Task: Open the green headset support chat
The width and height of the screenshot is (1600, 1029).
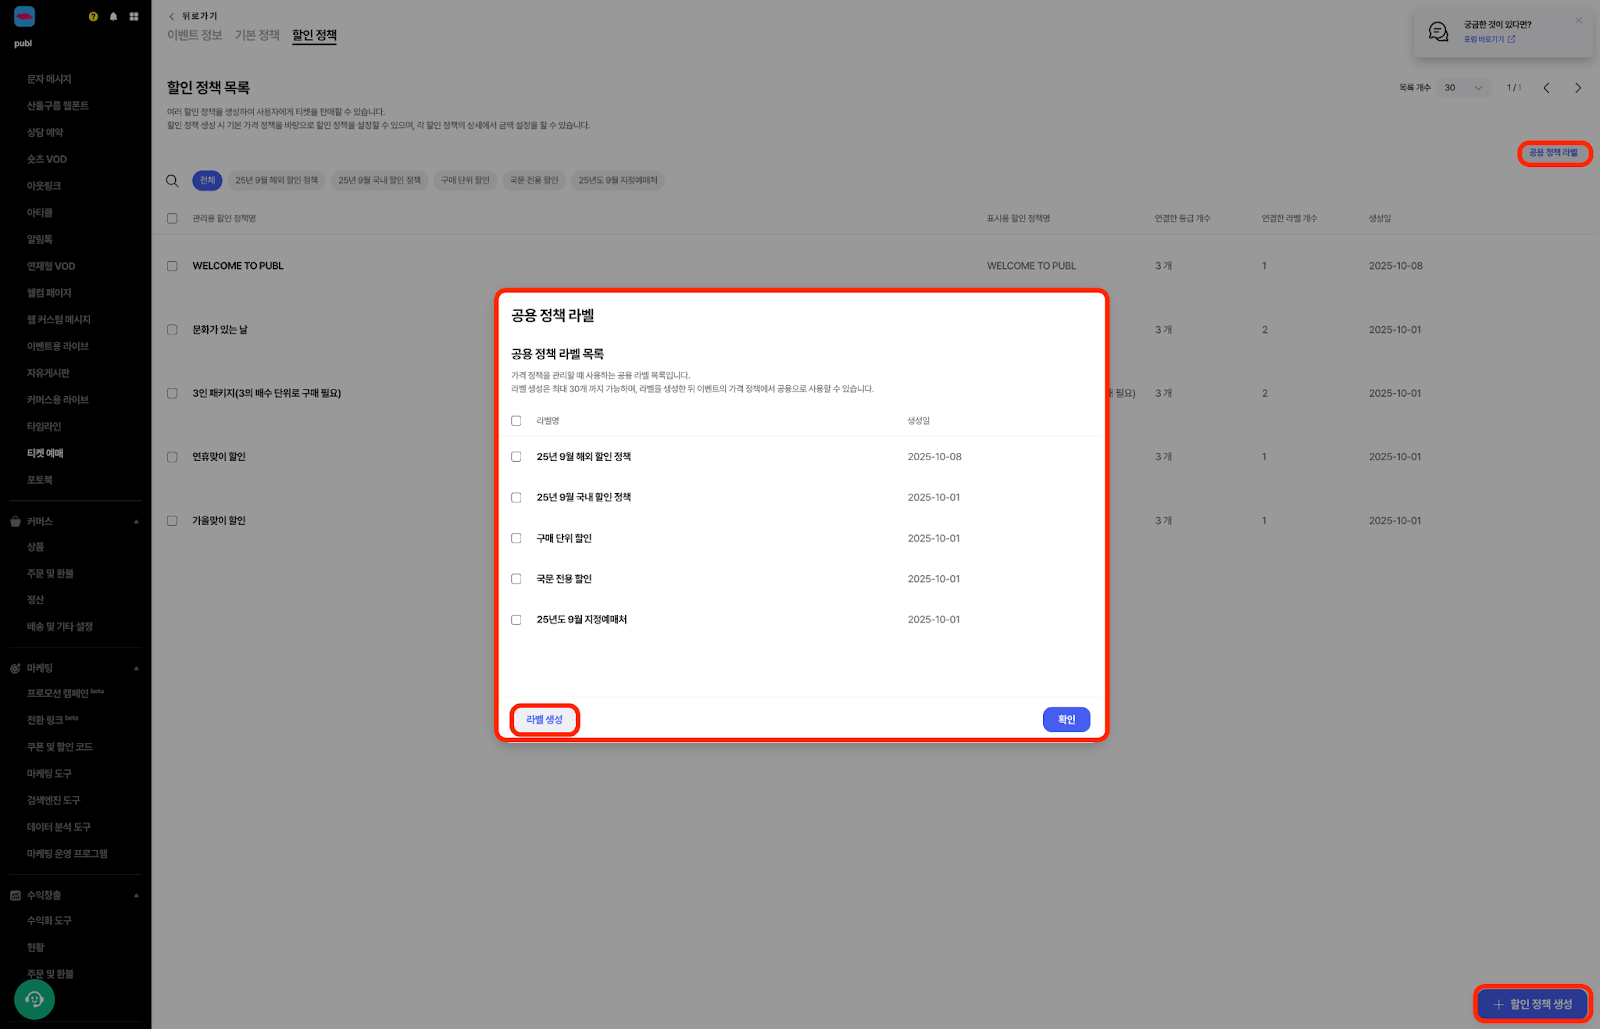Action: coord(34,999)
